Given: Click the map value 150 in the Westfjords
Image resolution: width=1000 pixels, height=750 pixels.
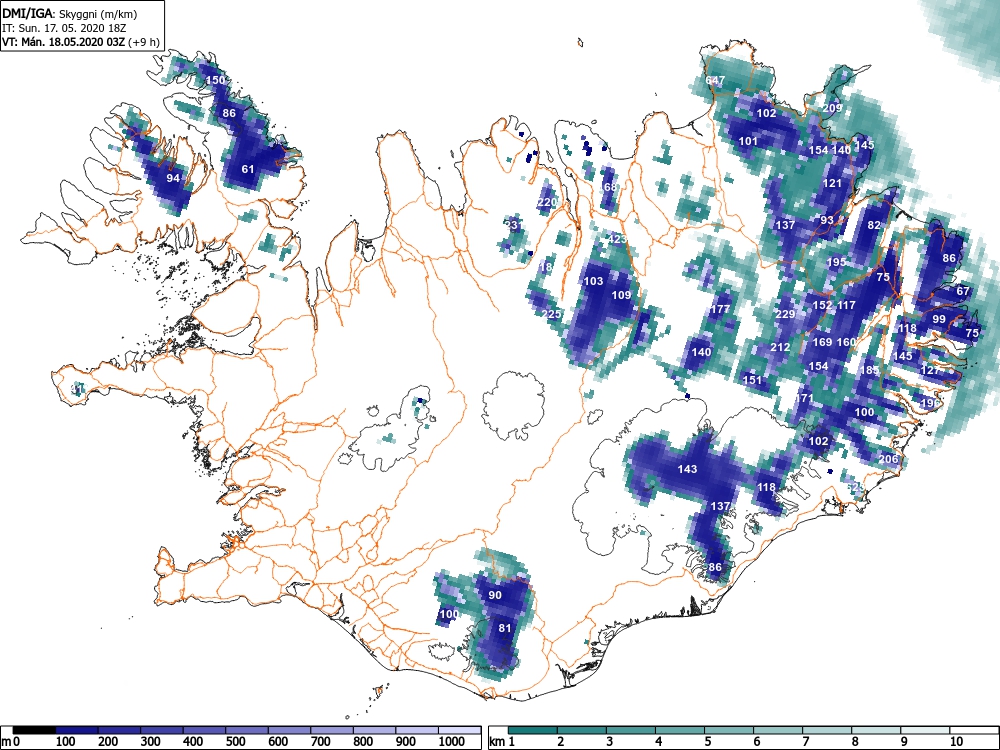Looking at the screenshot, I should pos(216,80).
